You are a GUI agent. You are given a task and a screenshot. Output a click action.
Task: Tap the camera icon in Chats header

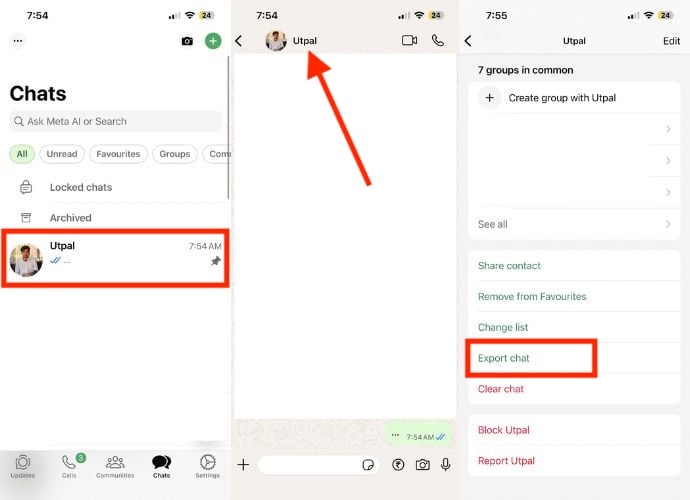[187, 41]
